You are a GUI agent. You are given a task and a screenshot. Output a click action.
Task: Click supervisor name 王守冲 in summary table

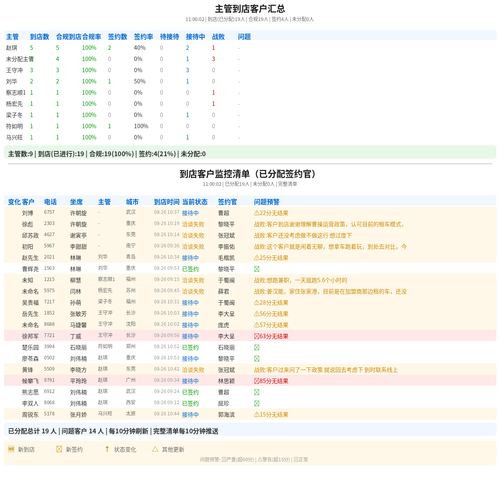tap(14, 70)
